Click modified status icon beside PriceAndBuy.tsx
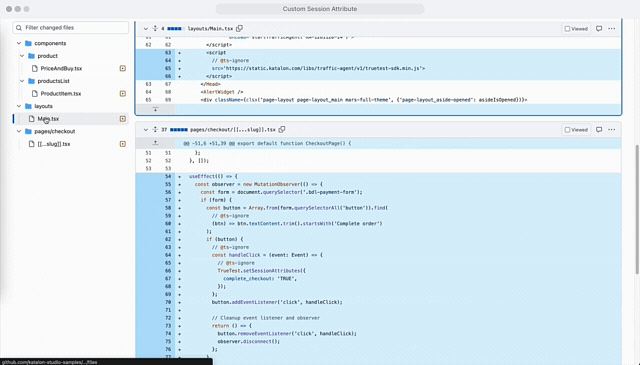640x365 pixels. (x=122, y=69)
